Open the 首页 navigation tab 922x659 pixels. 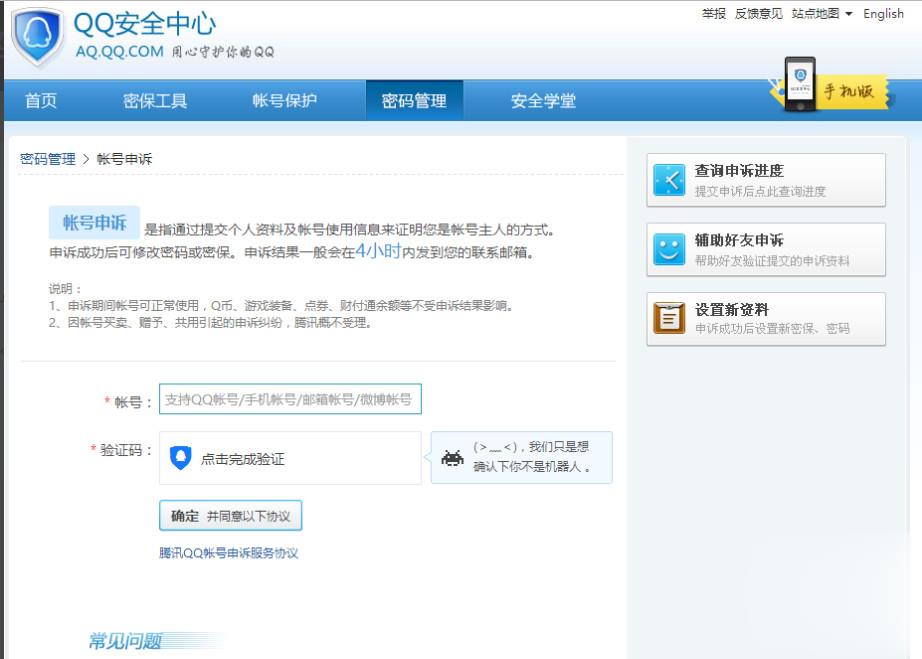41,101
